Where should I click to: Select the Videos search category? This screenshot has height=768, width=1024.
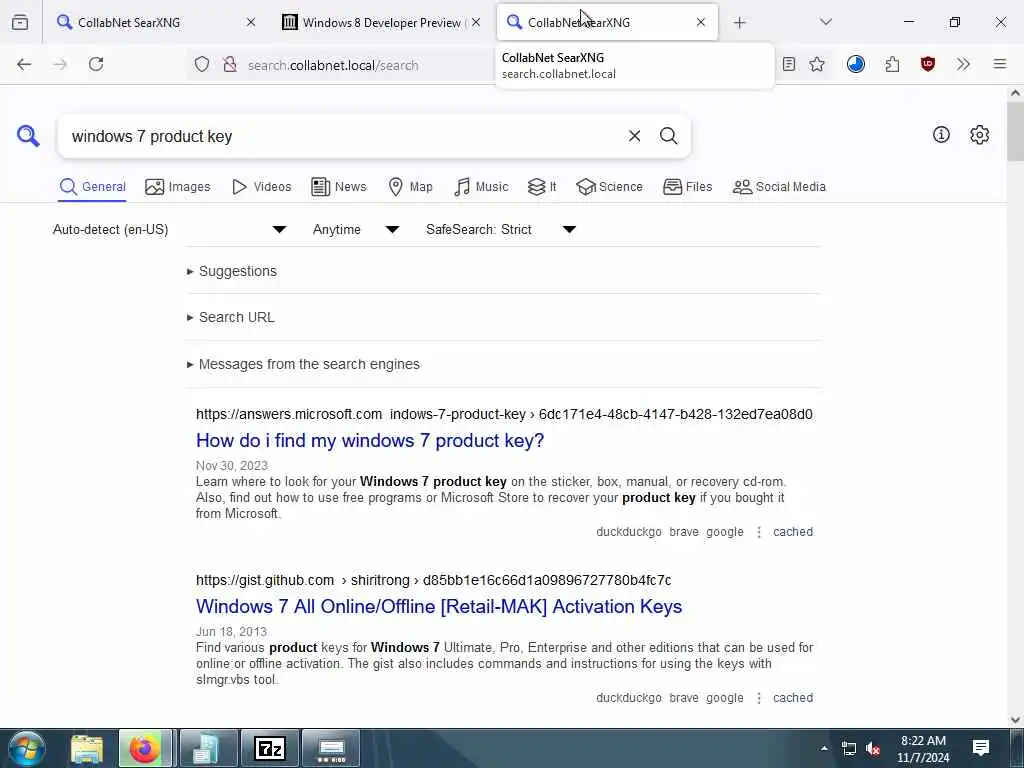pos(261,187)
